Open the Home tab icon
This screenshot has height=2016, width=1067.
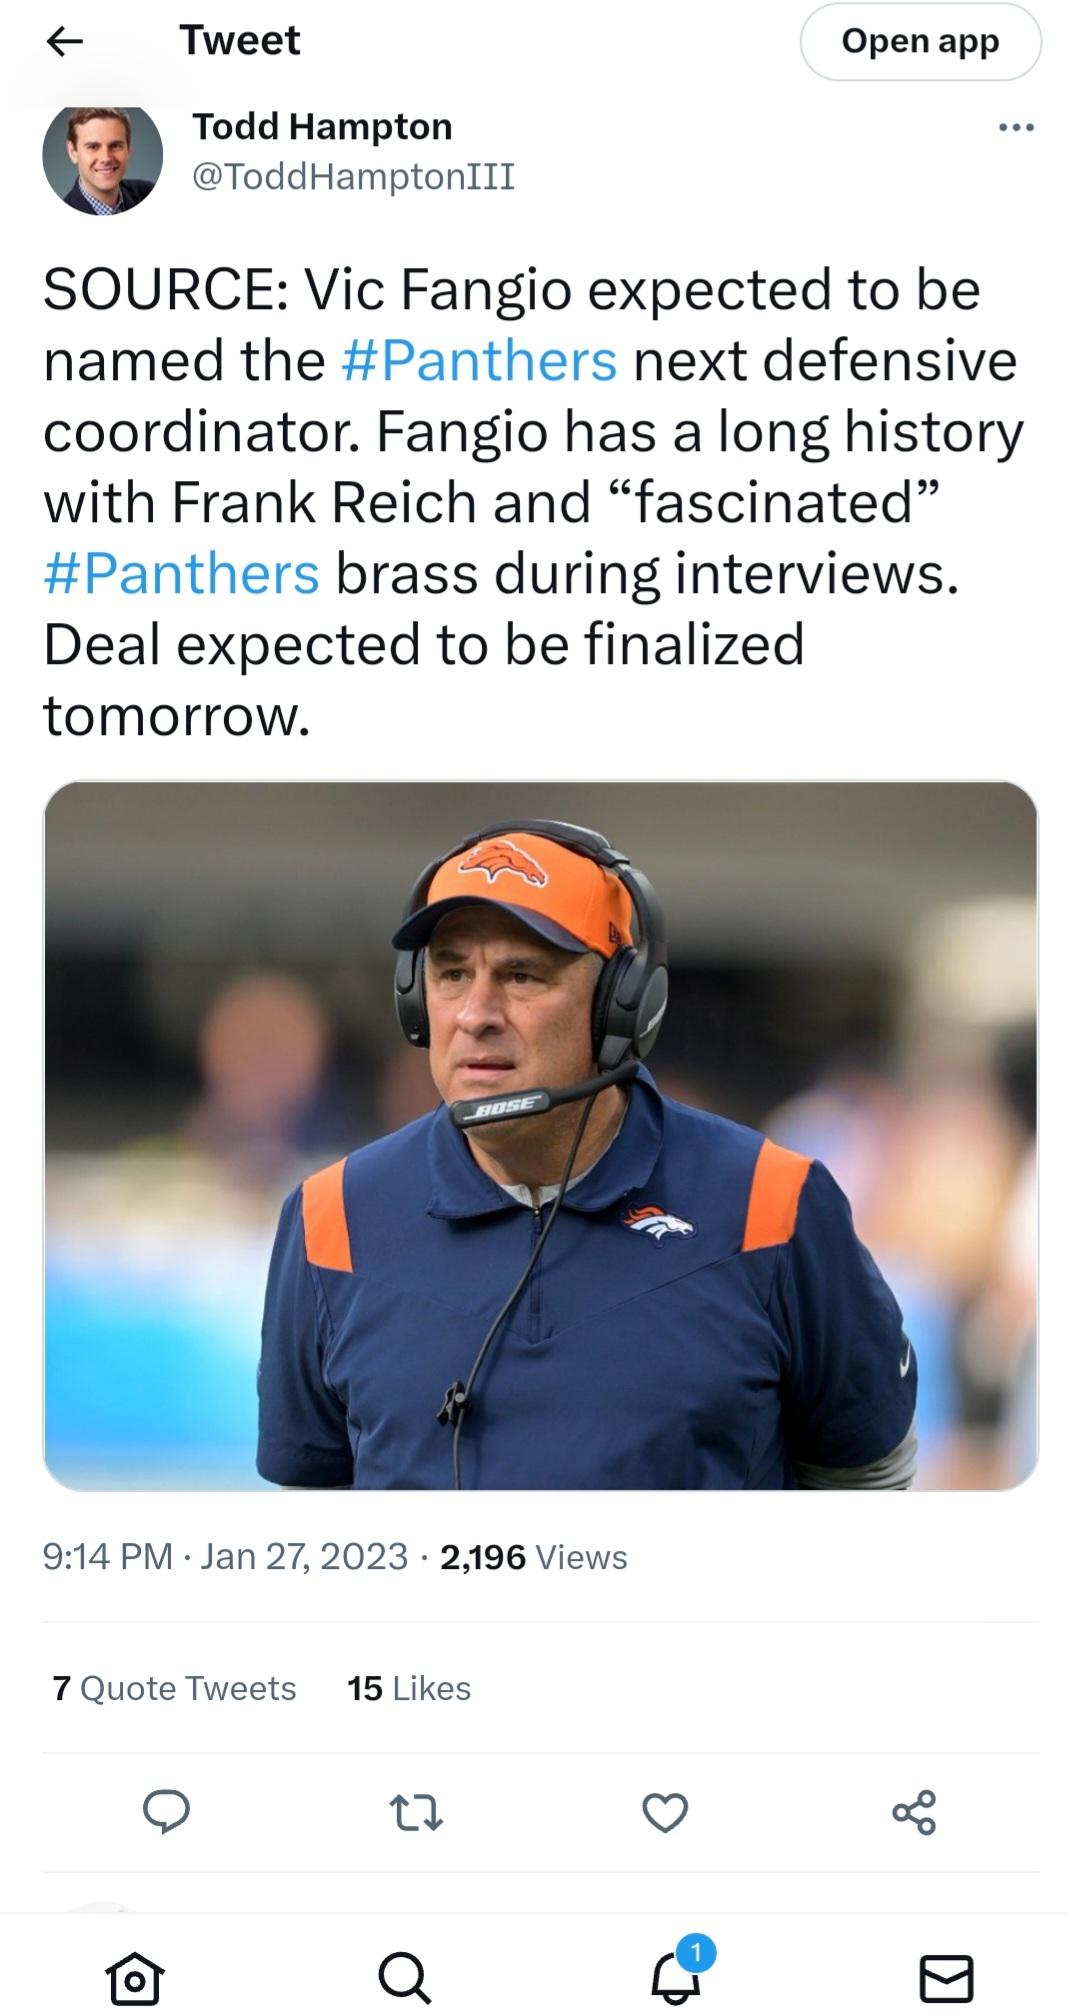[134, 1977]
